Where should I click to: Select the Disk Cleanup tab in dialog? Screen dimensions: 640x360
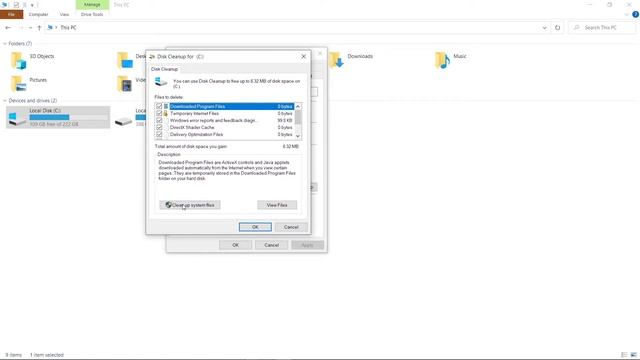click(164, 69)
